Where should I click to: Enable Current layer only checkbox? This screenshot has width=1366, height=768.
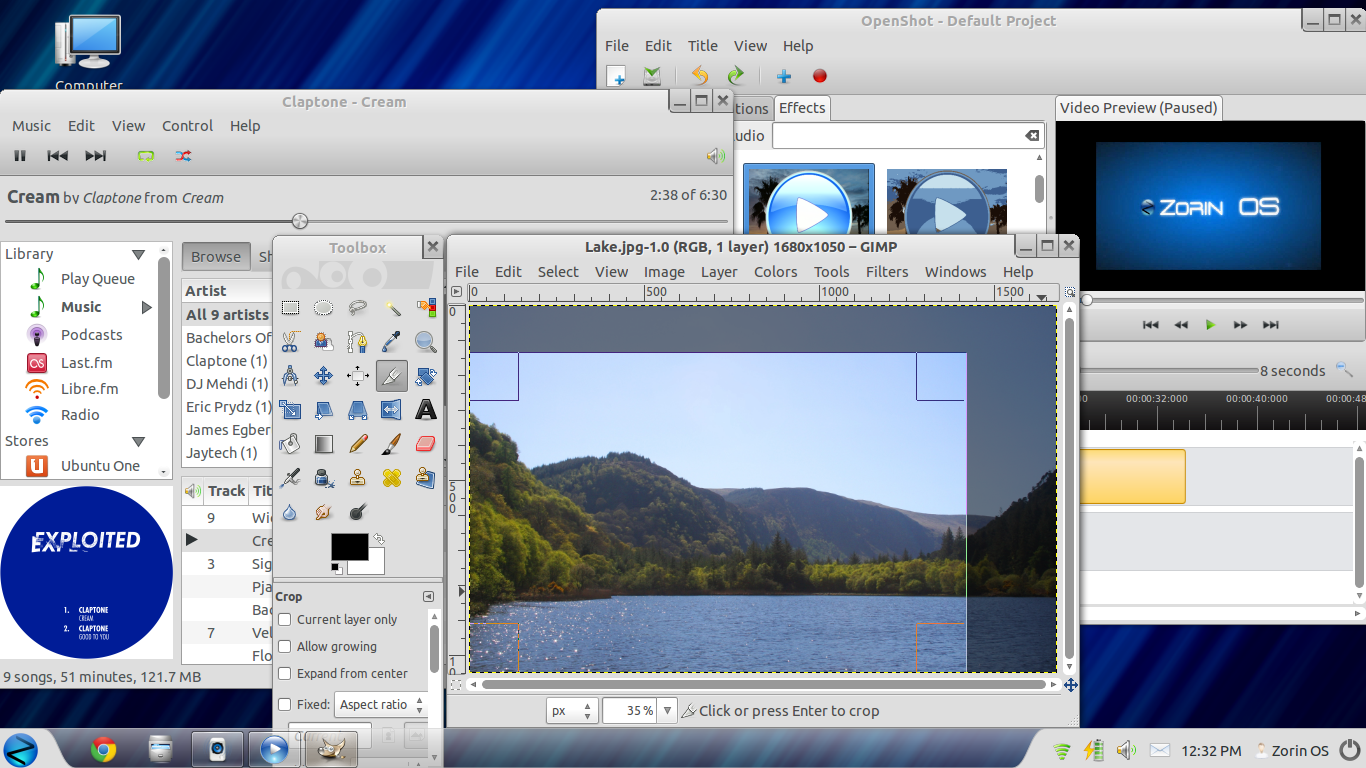pos(285,620)
